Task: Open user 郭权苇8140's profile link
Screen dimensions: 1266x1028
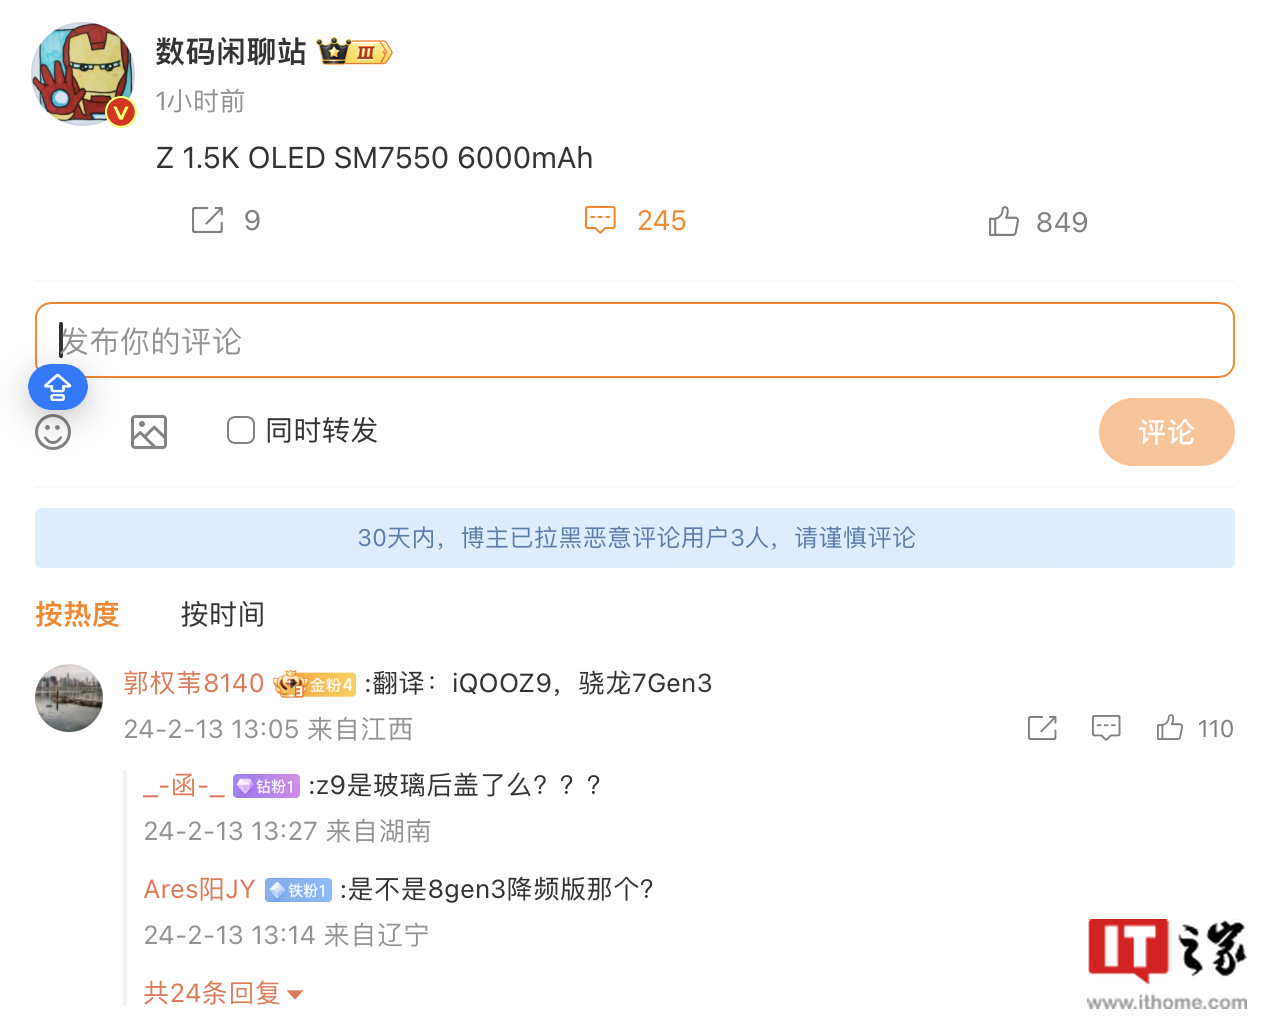Action: pos(194,683)
